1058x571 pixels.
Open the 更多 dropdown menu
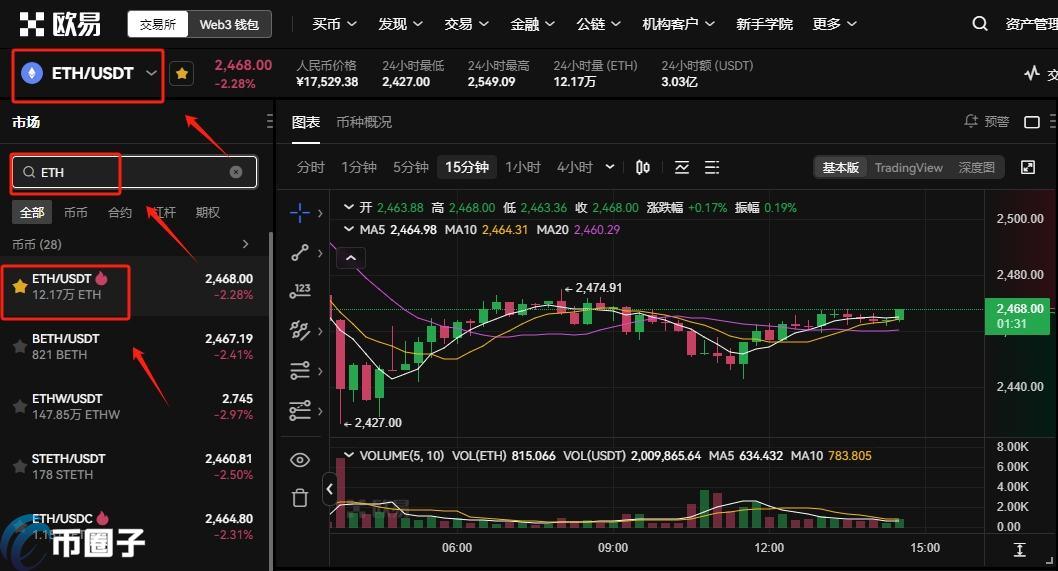point(835,24)
